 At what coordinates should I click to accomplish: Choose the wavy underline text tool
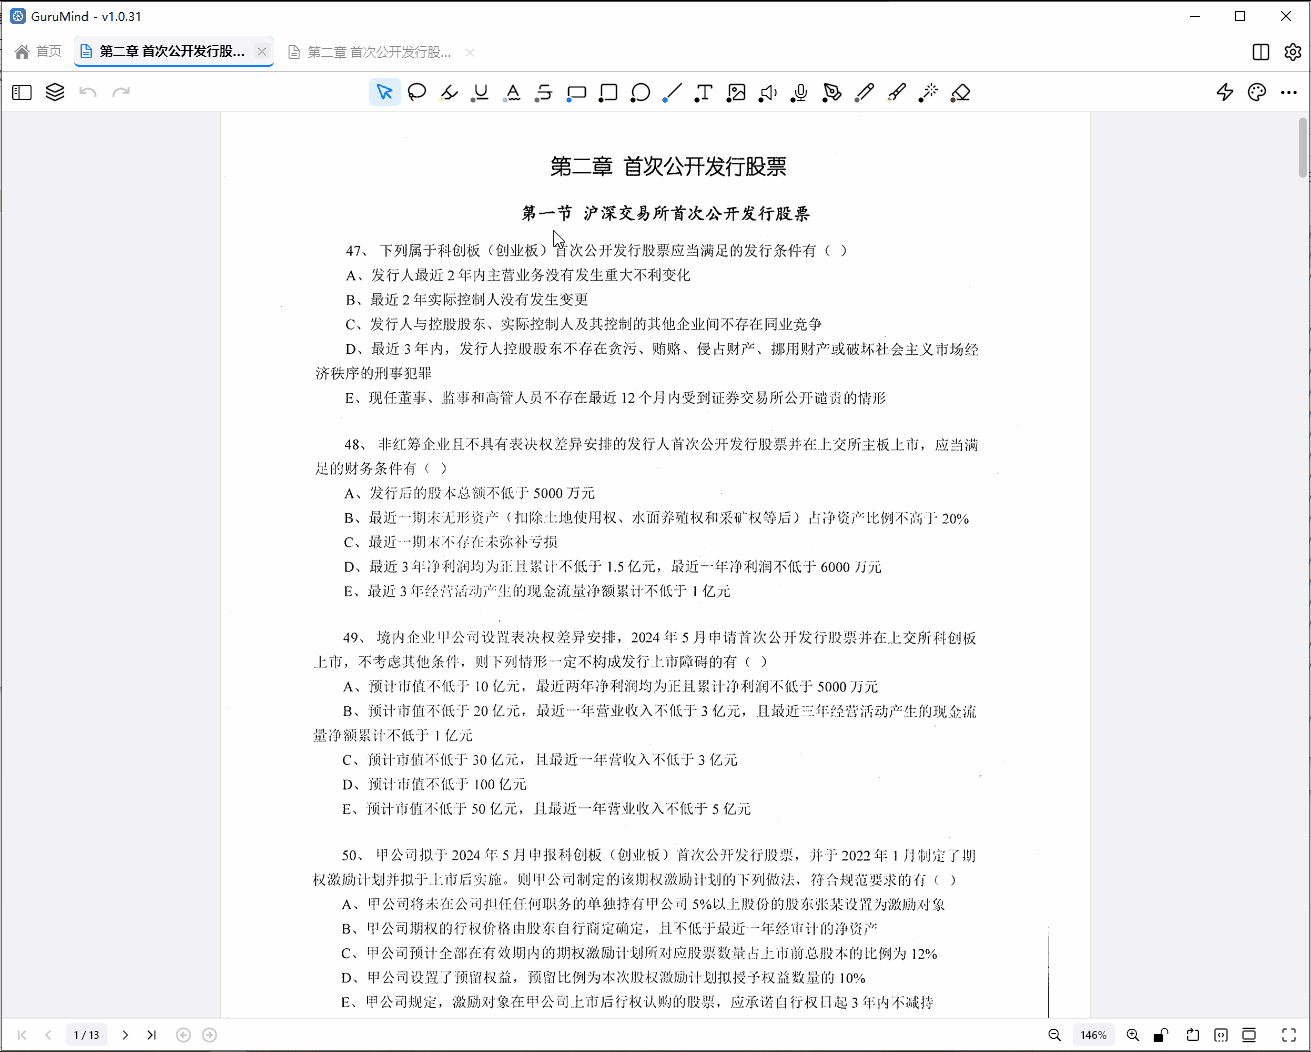tap(513, 92)
